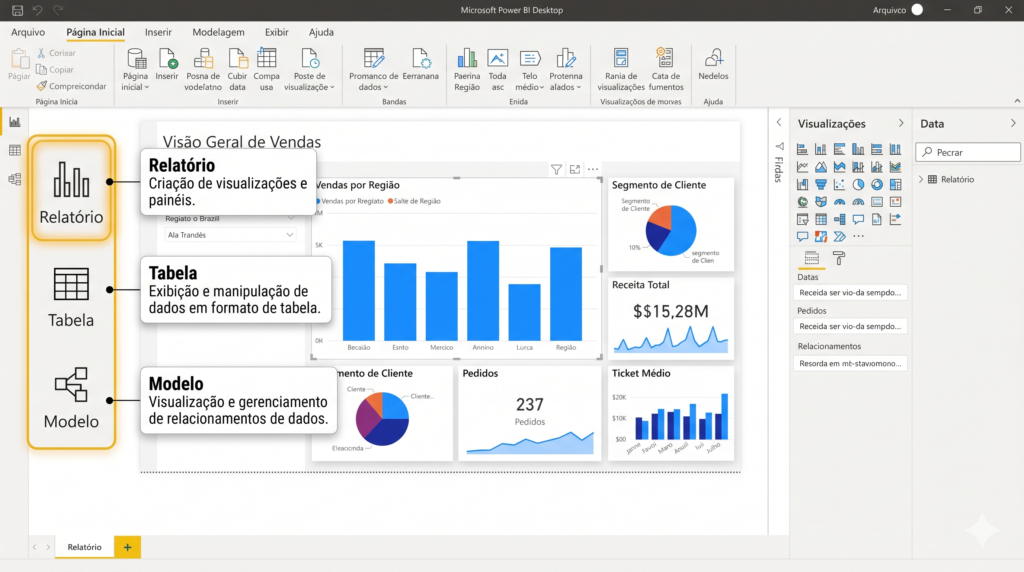Collapse the ribbon with caret arrow
The height and width of the screenshot is (572, 1024).
click(1017, 101)
